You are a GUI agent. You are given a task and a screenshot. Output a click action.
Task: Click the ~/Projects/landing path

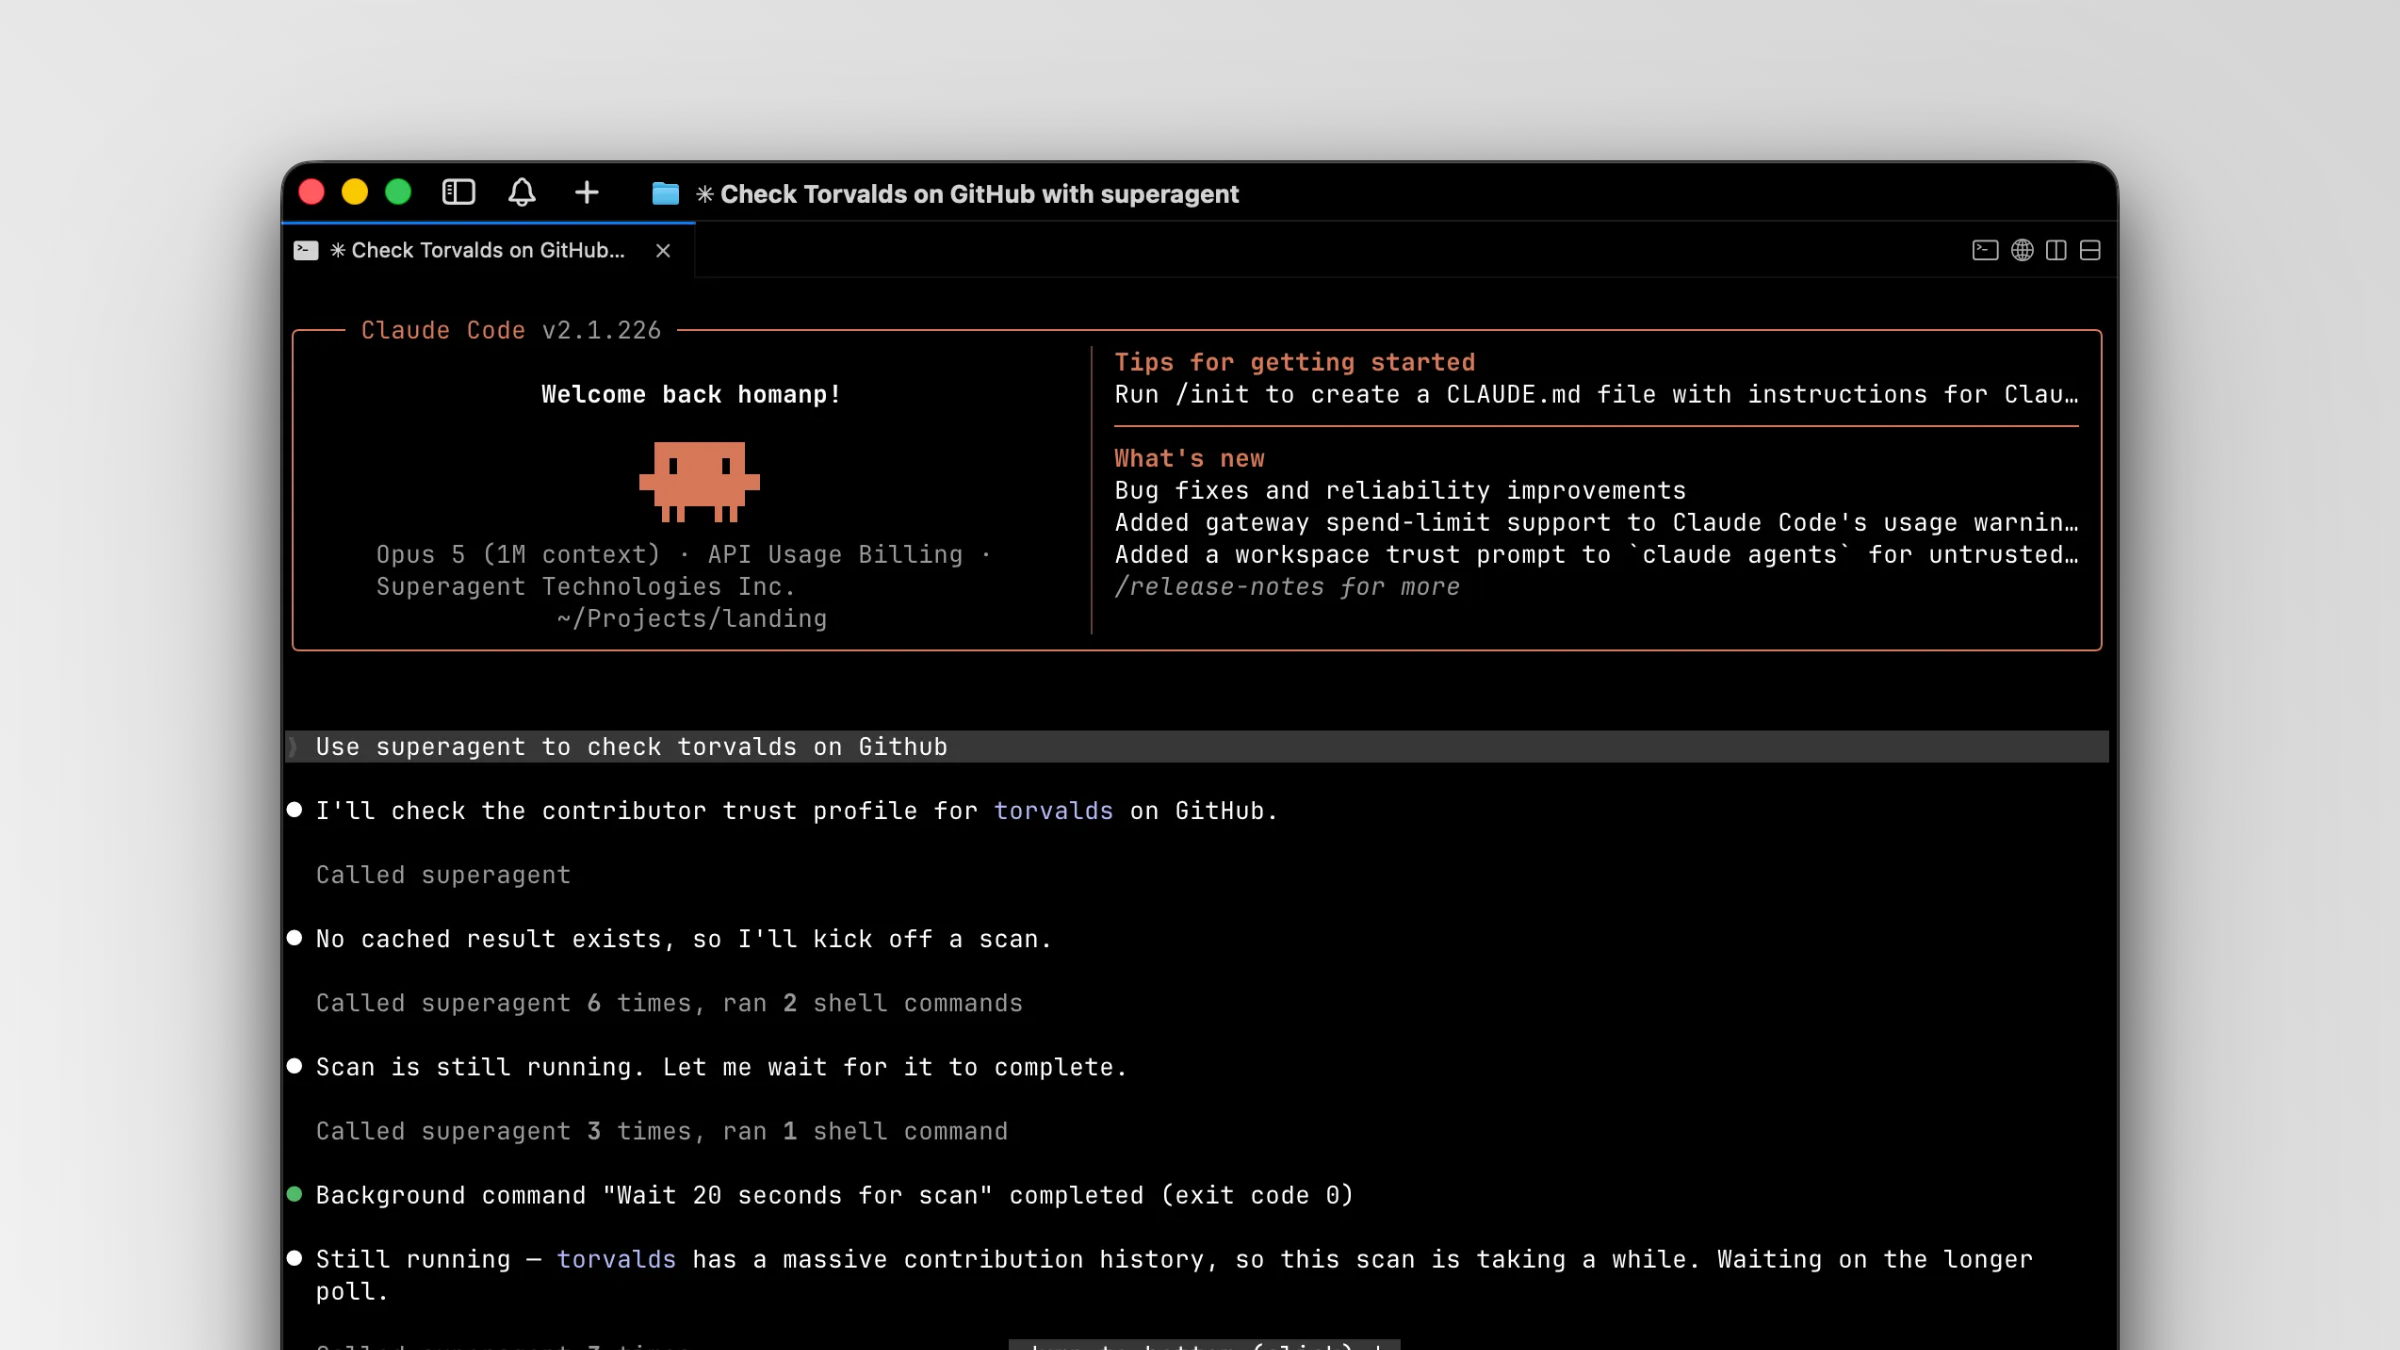[692, 618]
